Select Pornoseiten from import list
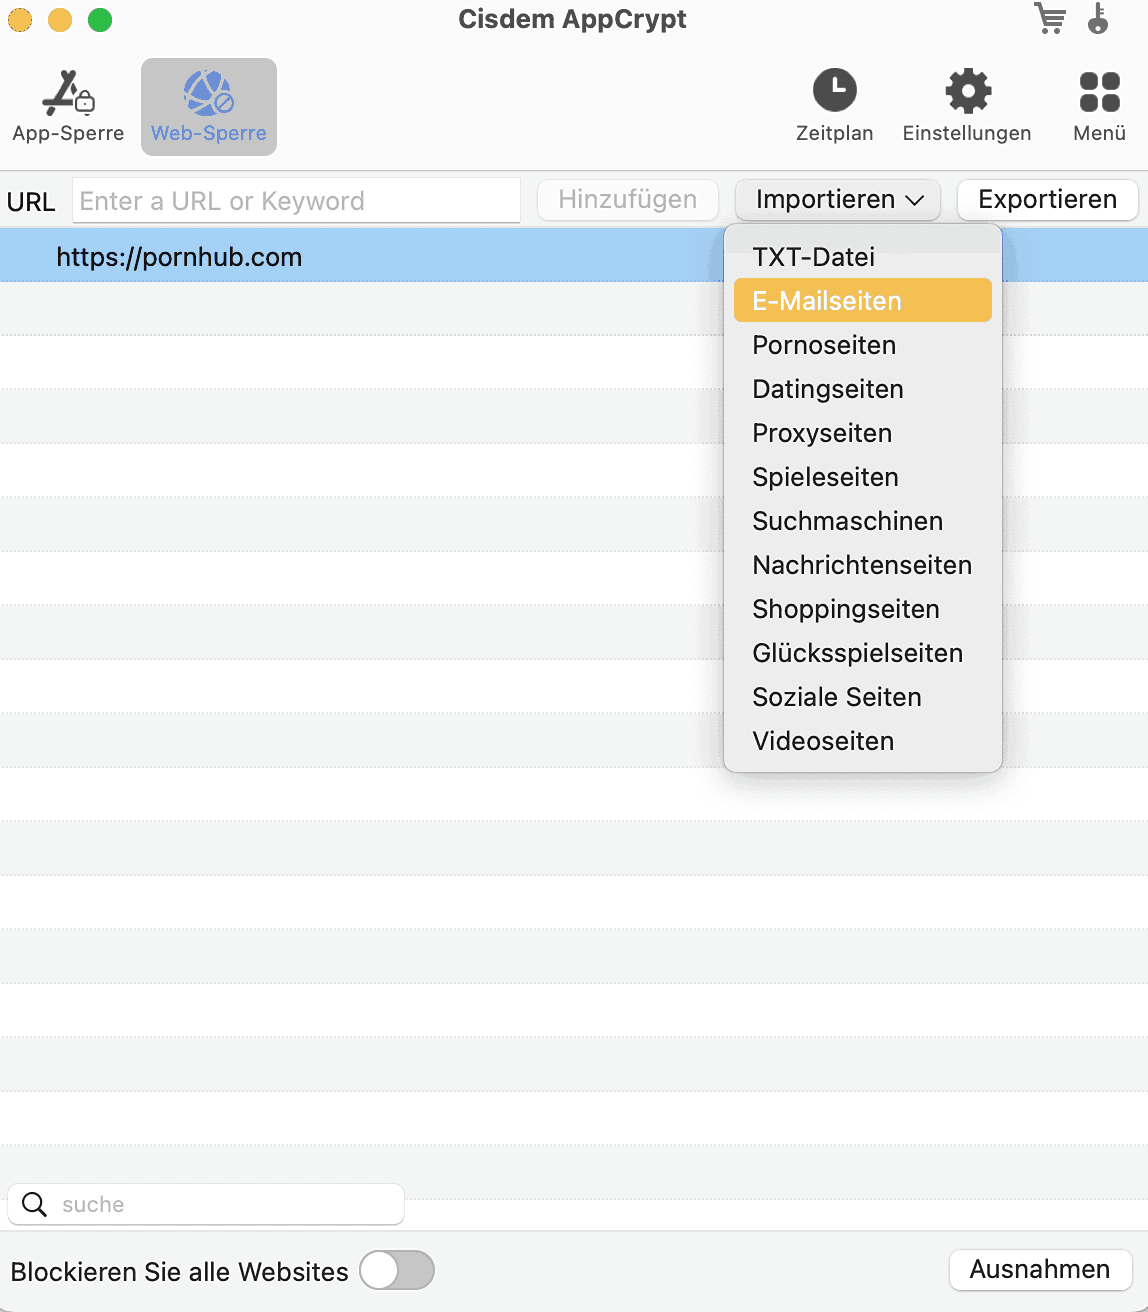The image size is (1148, 1312). (x=863, y=345)
